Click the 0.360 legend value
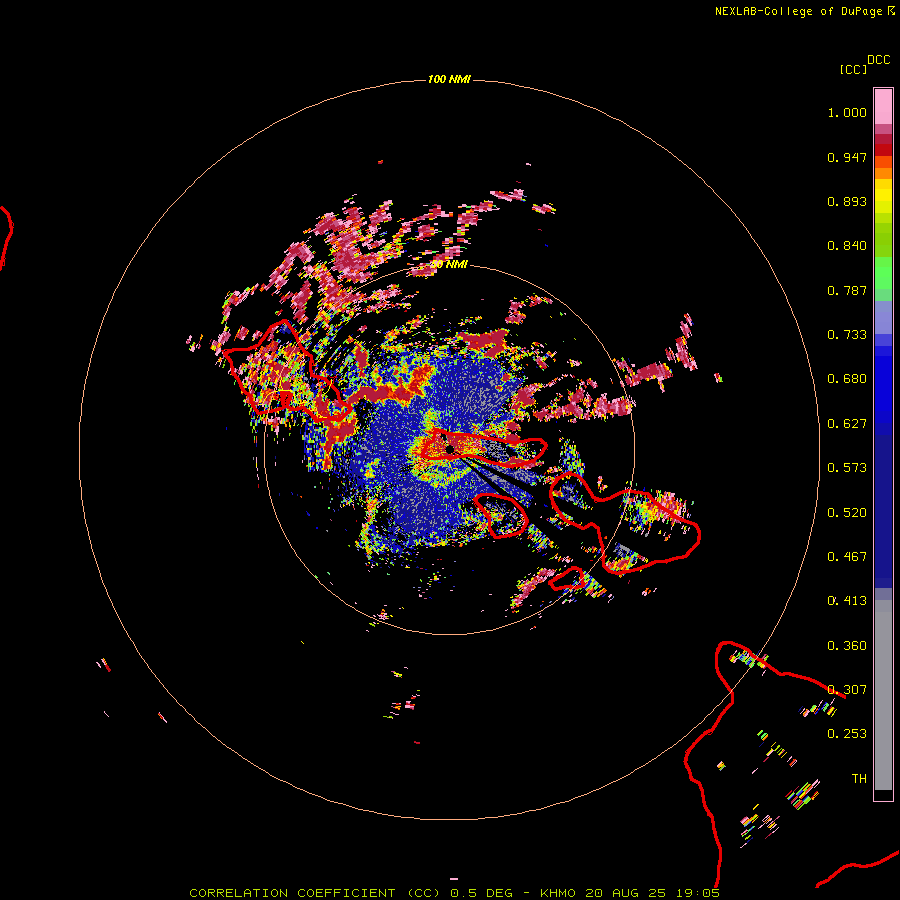The height and width of the screenshot is (900, 900). pos(847,646)
